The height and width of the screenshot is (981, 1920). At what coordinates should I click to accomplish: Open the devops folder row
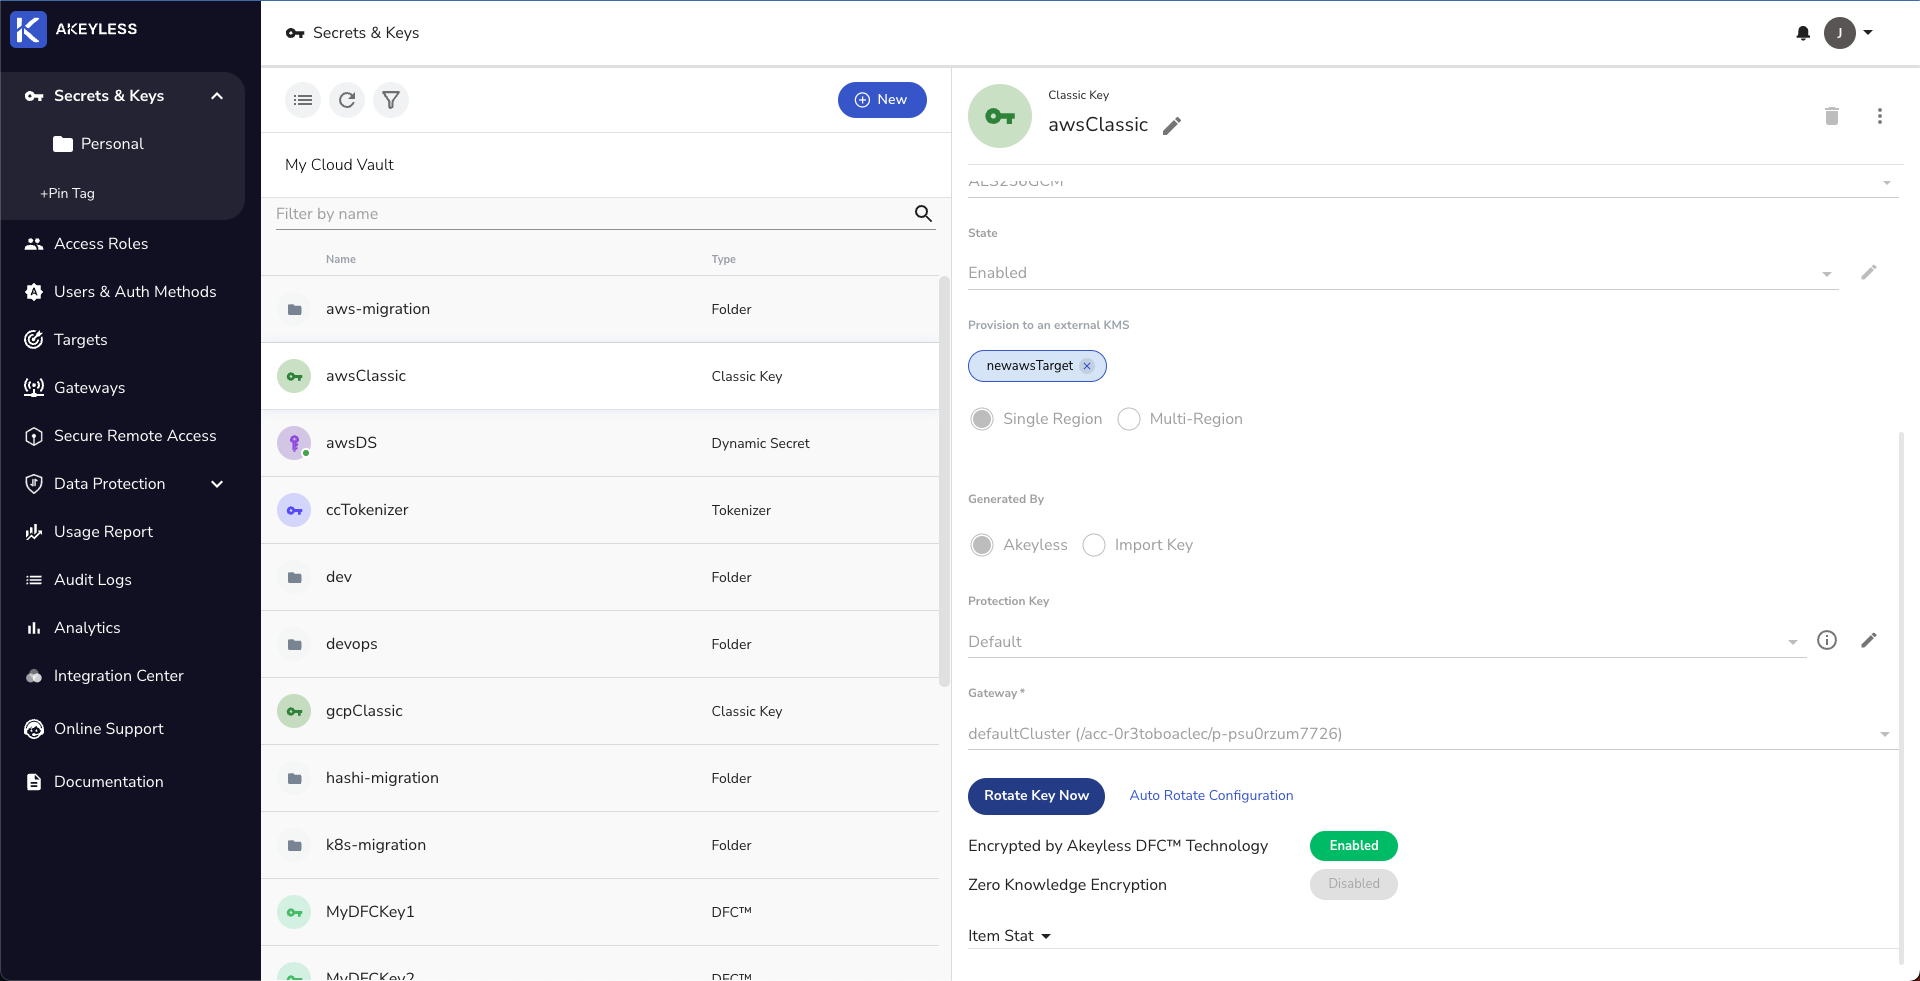coord(600,644)
